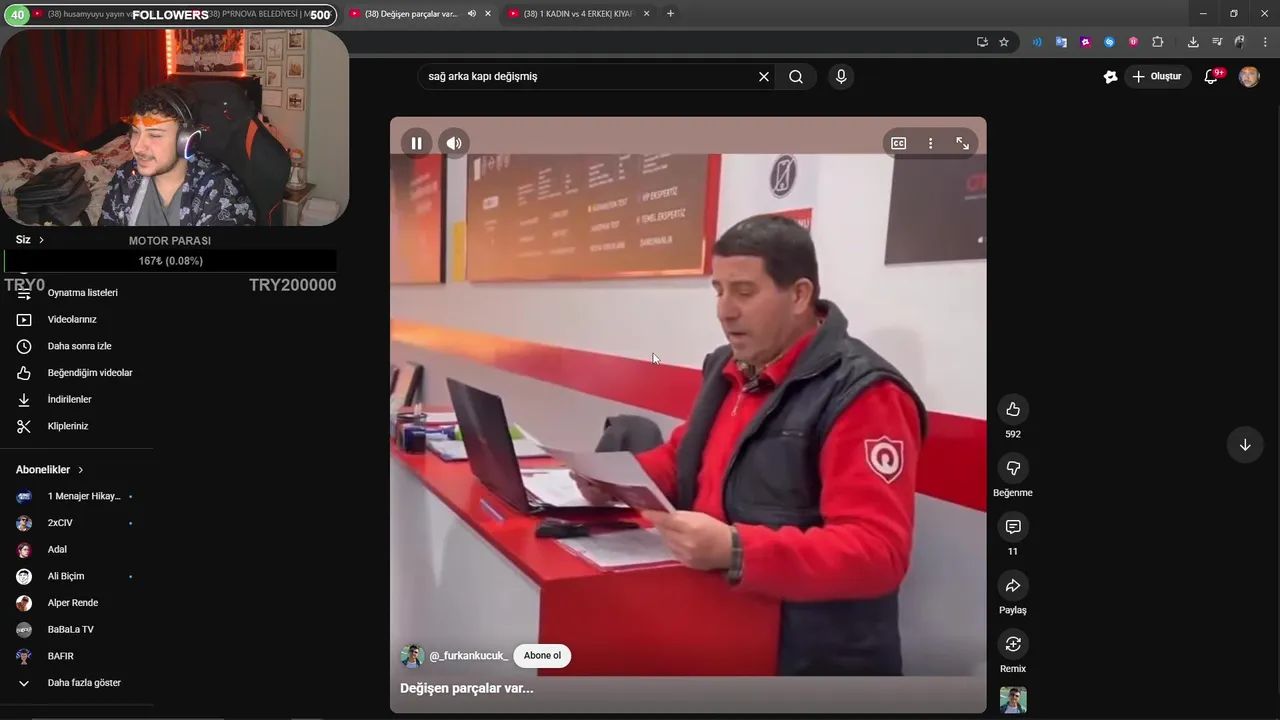Open the browser Extensions puzzle menu
Image resolution: width=1280 pixels, height=720 pixels.
tap(1158, 42)
